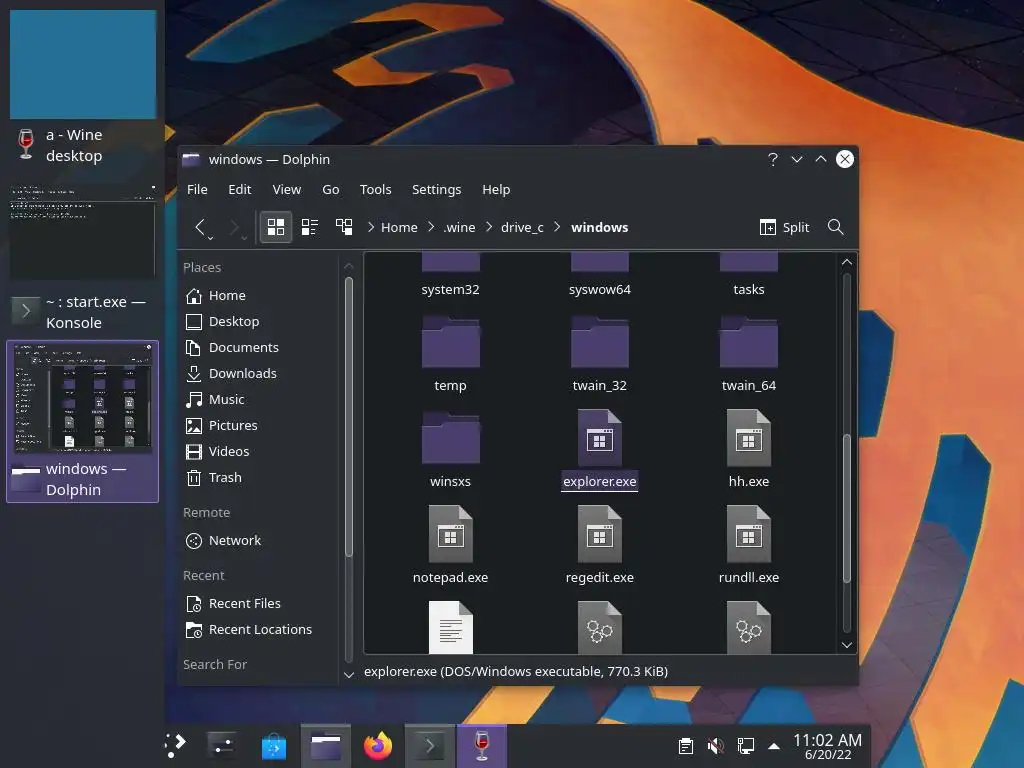The height and width of the screenshot is (768, 1024).
Task: Go back with the back arrow
Action: 201,227
